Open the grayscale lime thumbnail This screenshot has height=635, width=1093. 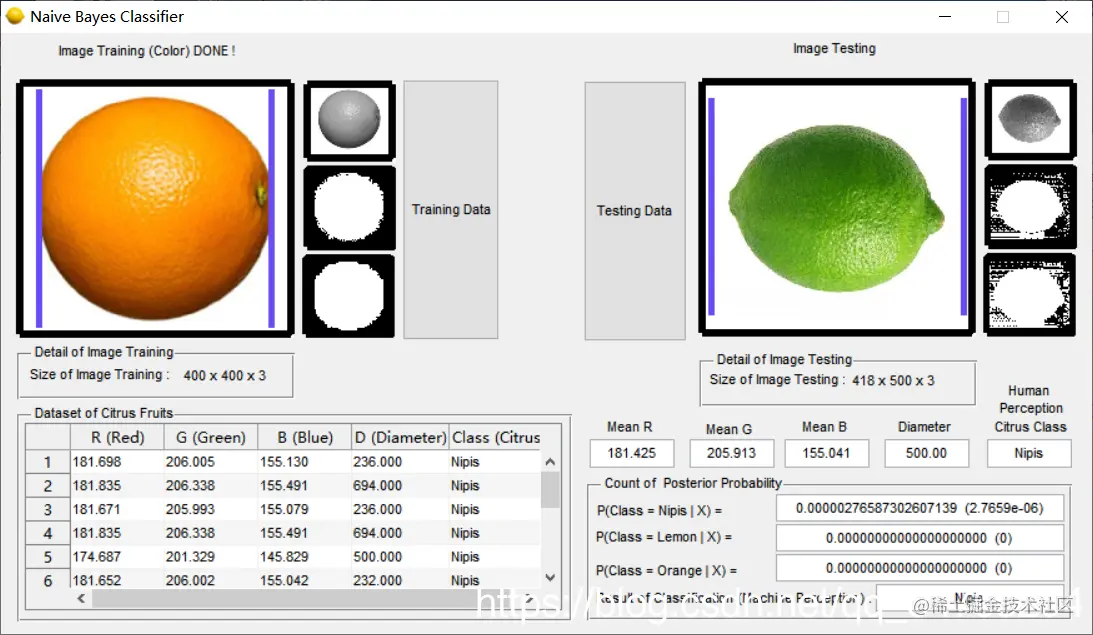(x=1030, y=118)
